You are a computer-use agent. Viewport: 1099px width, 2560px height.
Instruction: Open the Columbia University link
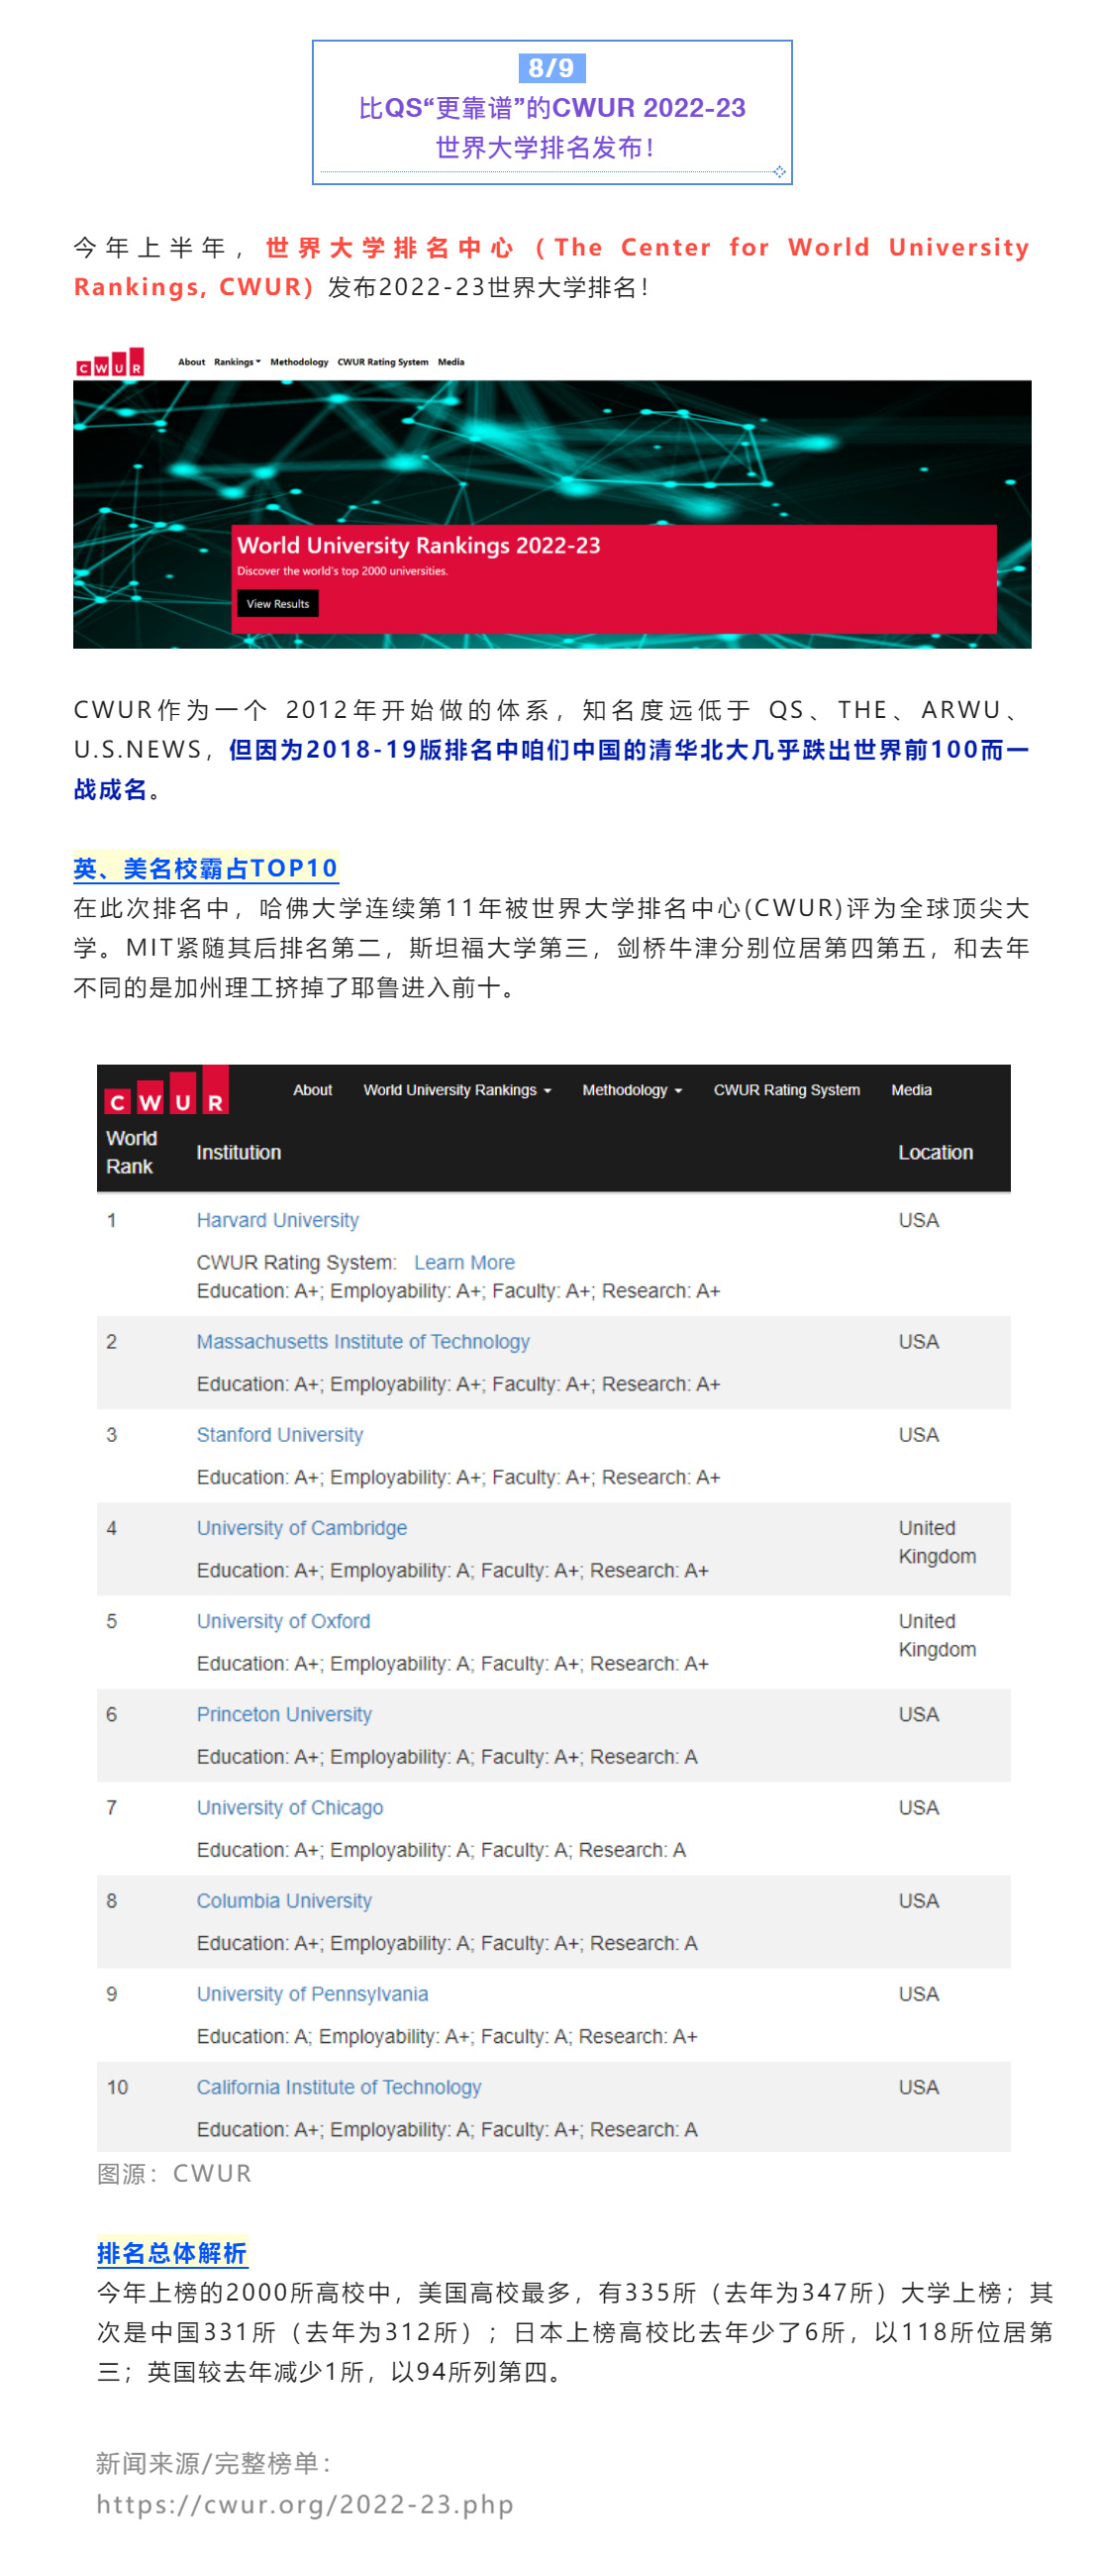point(284,1900)
